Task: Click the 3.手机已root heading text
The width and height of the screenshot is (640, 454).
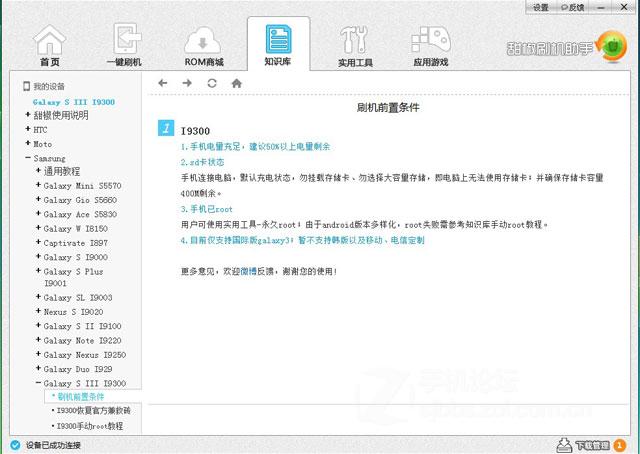Action: [207, 209]
